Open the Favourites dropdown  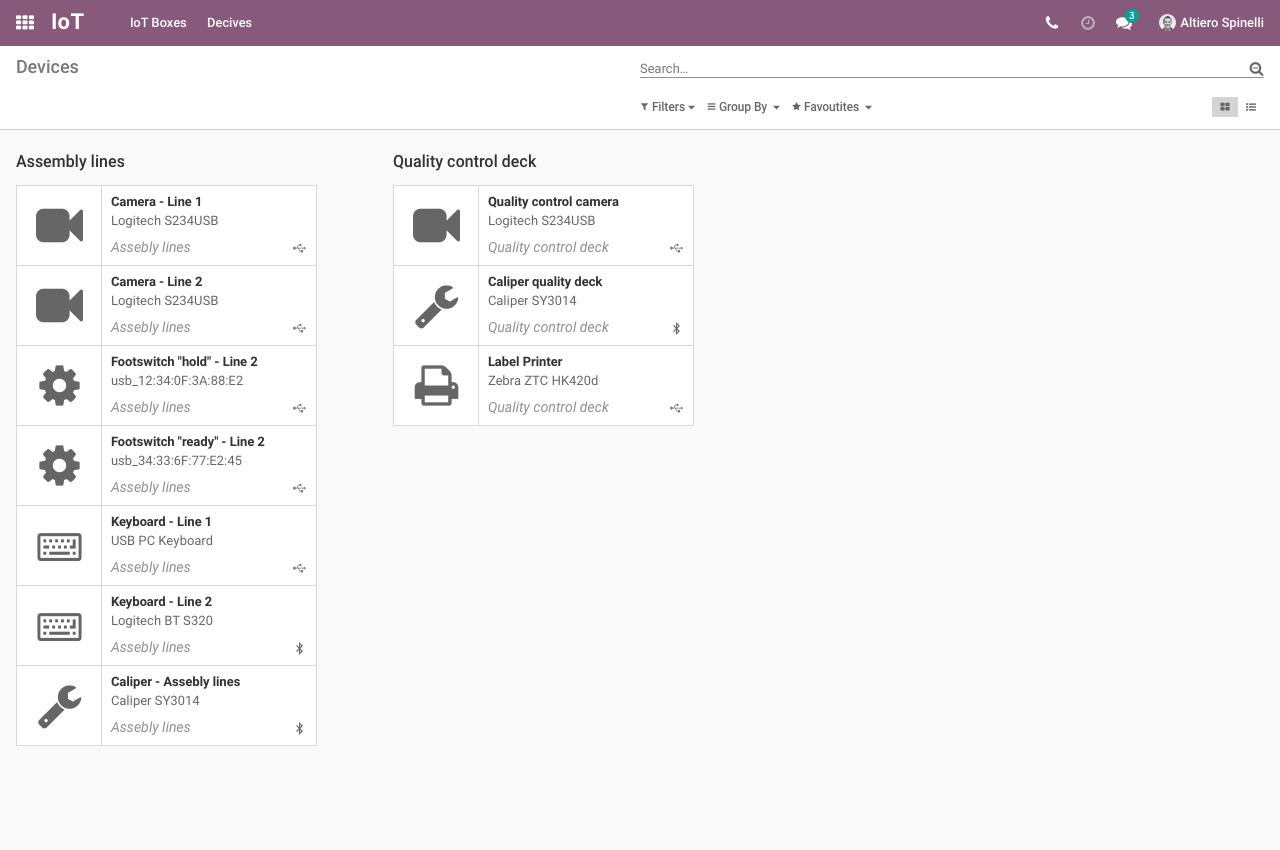coord(830,107)
